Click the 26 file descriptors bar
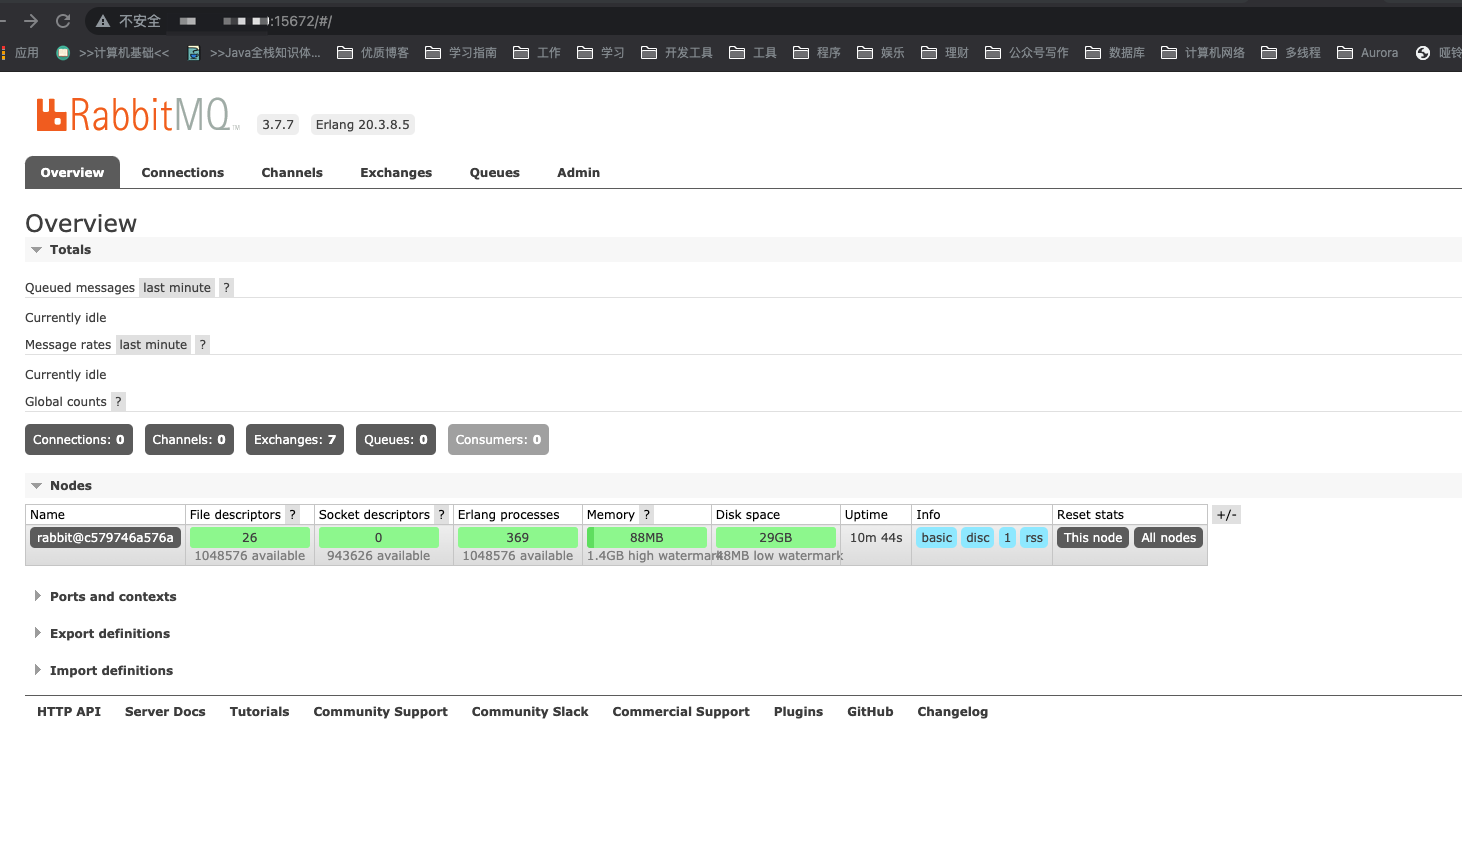 (250, 538)
